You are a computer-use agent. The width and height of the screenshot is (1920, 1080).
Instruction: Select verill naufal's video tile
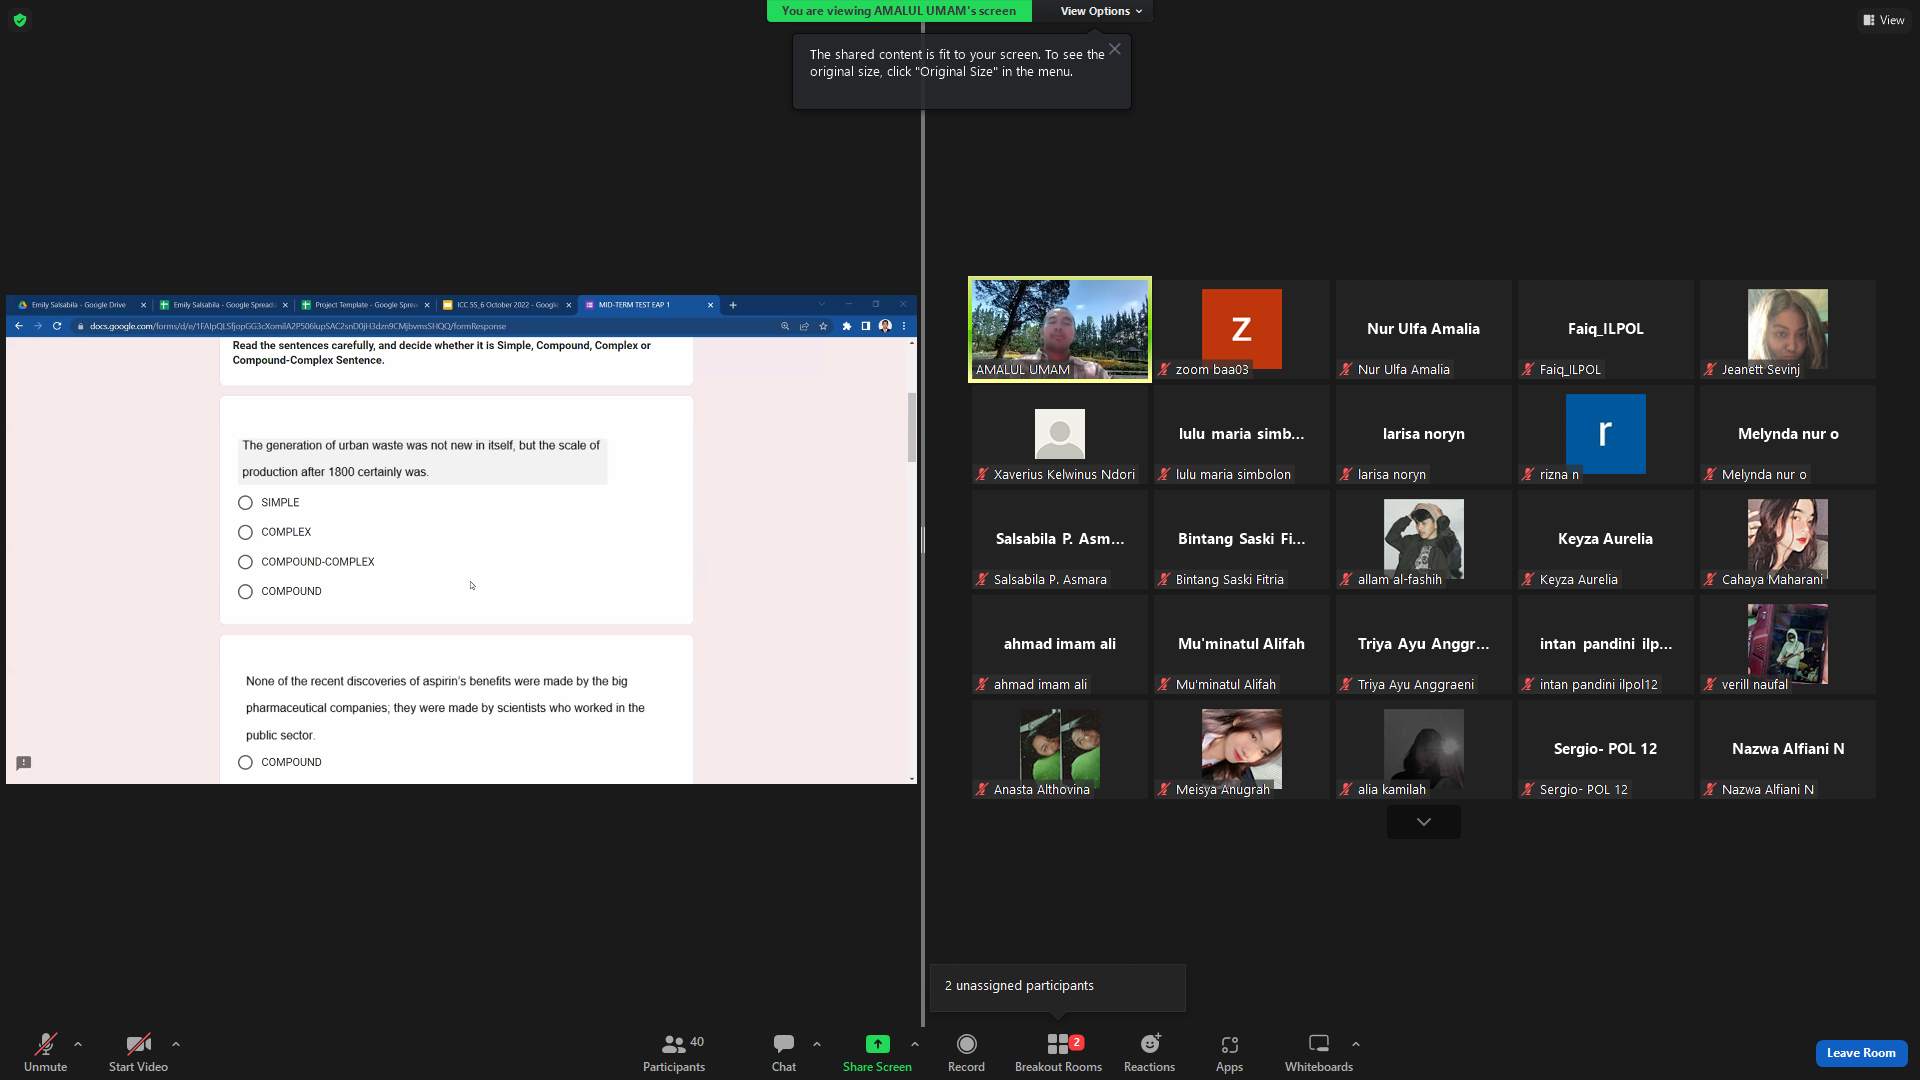[x=1788, y=645]
